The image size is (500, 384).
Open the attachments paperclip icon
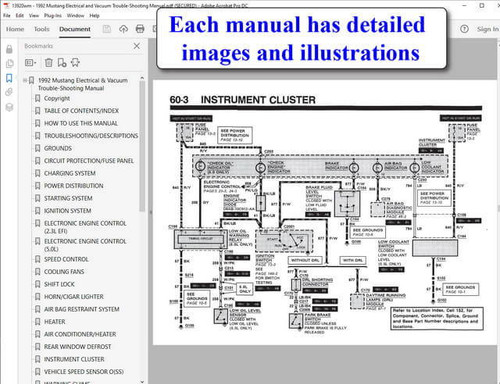click(9, 92)
